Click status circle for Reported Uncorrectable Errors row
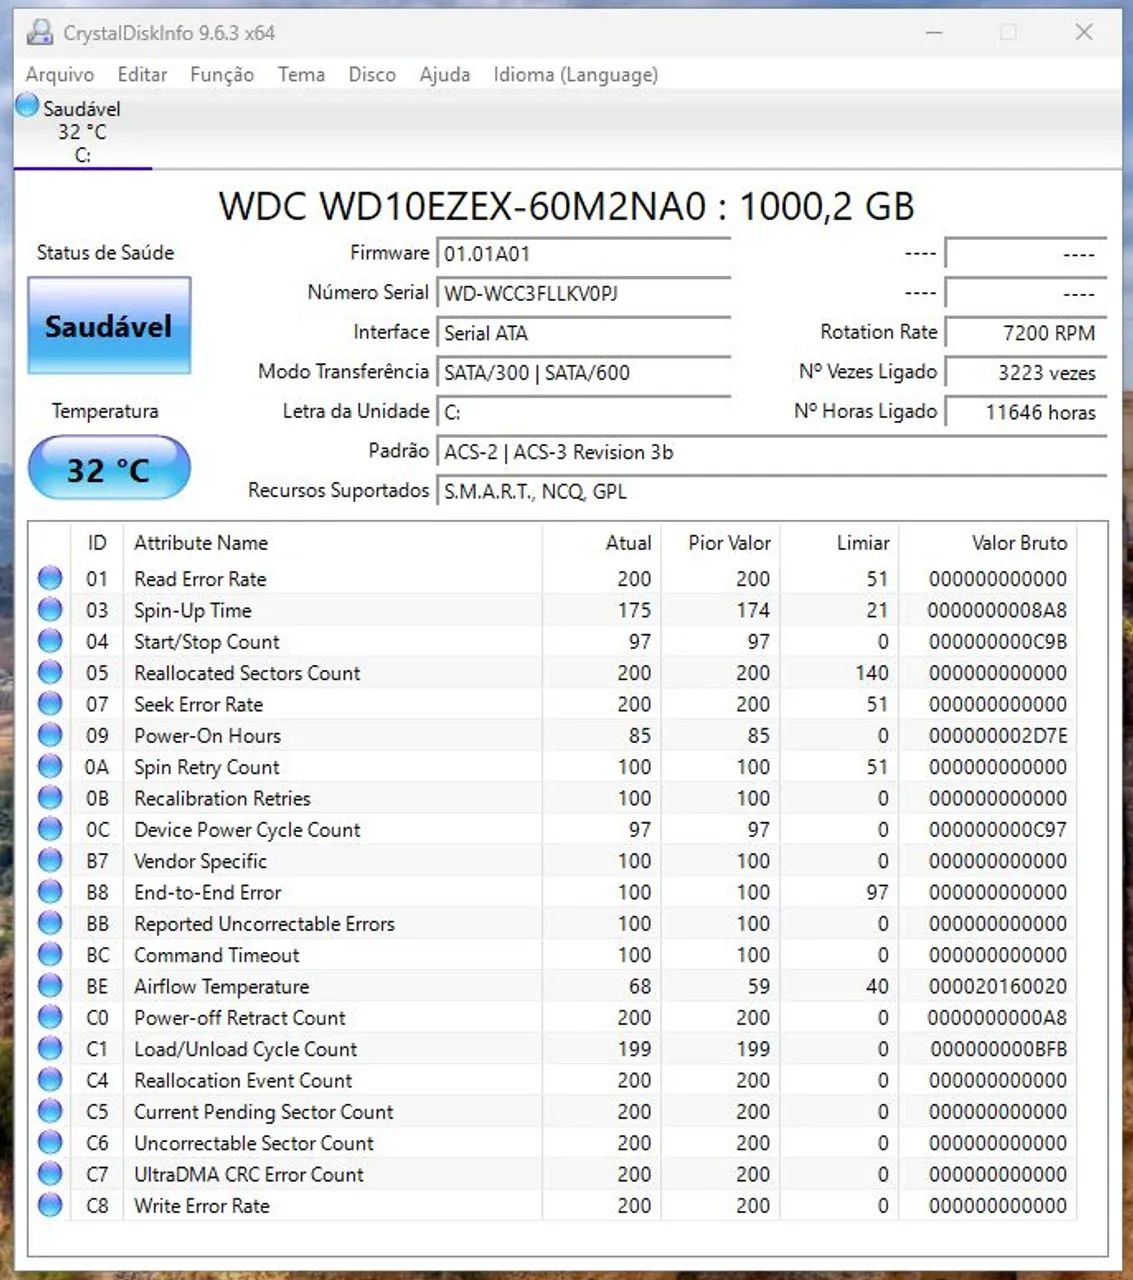Viewport: 1133px width, 1280px height. click(50, 923)
